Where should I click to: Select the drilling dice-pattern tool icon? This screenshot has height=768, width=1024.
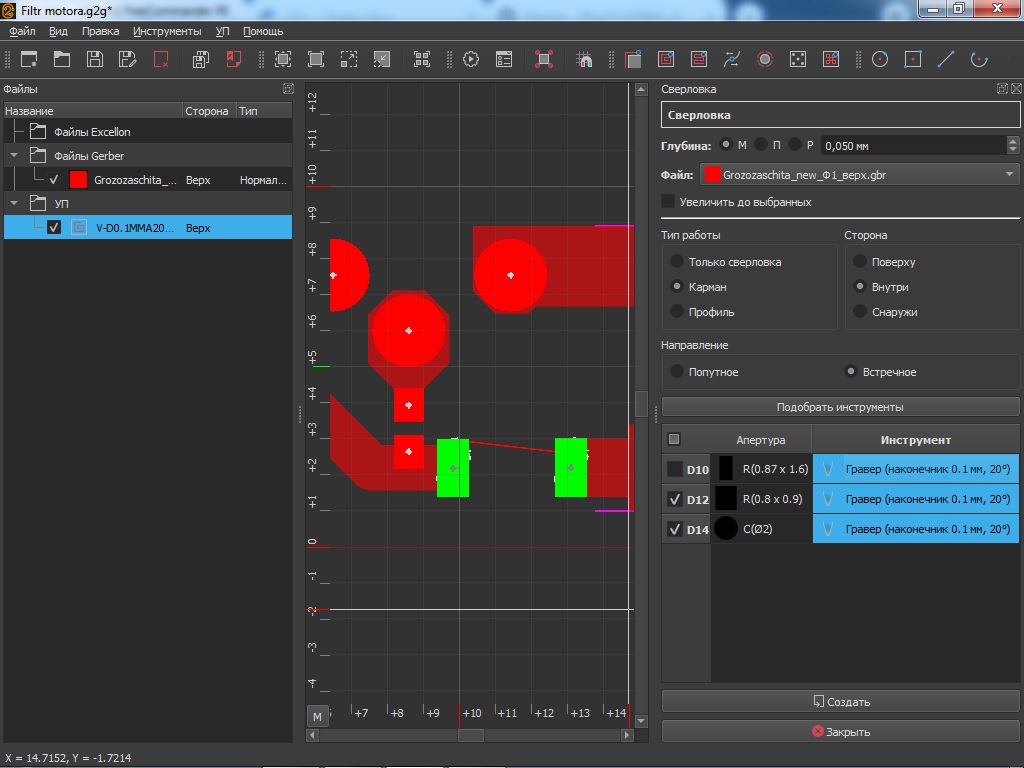tap(798, 59)
